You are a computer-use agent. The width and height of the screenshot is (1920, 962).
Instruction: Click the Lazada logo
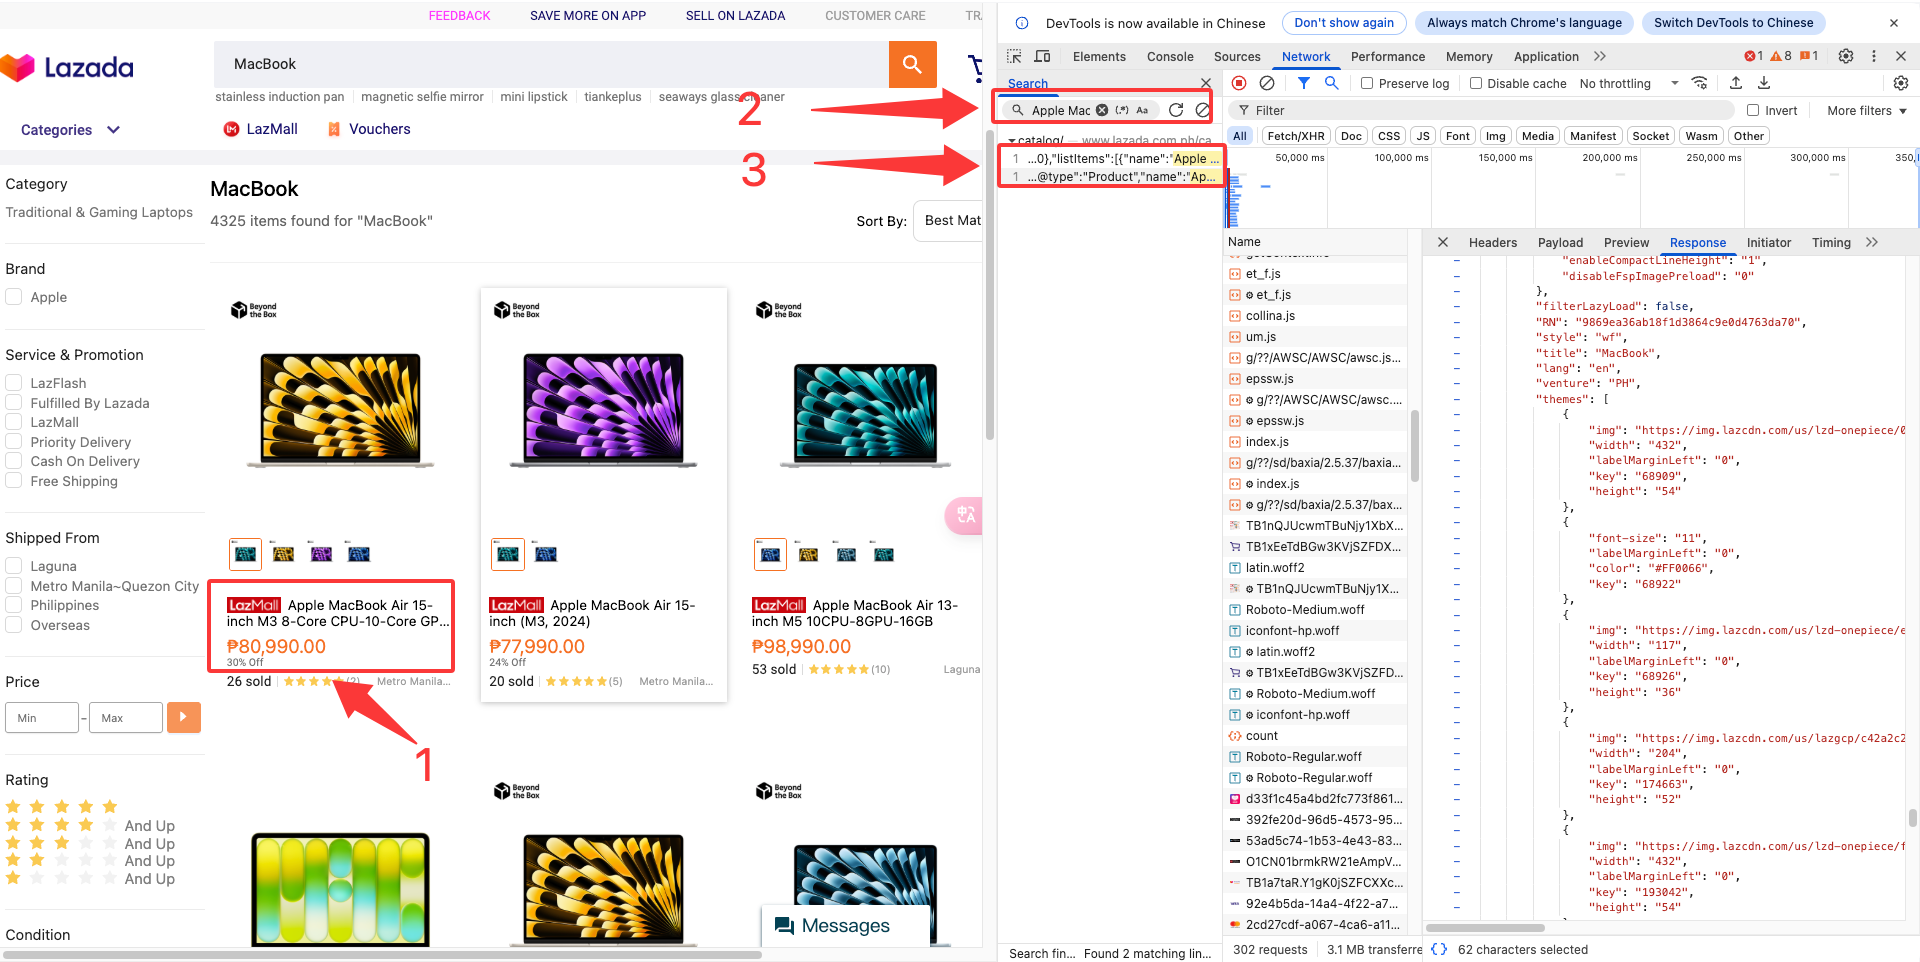point(67,67)
